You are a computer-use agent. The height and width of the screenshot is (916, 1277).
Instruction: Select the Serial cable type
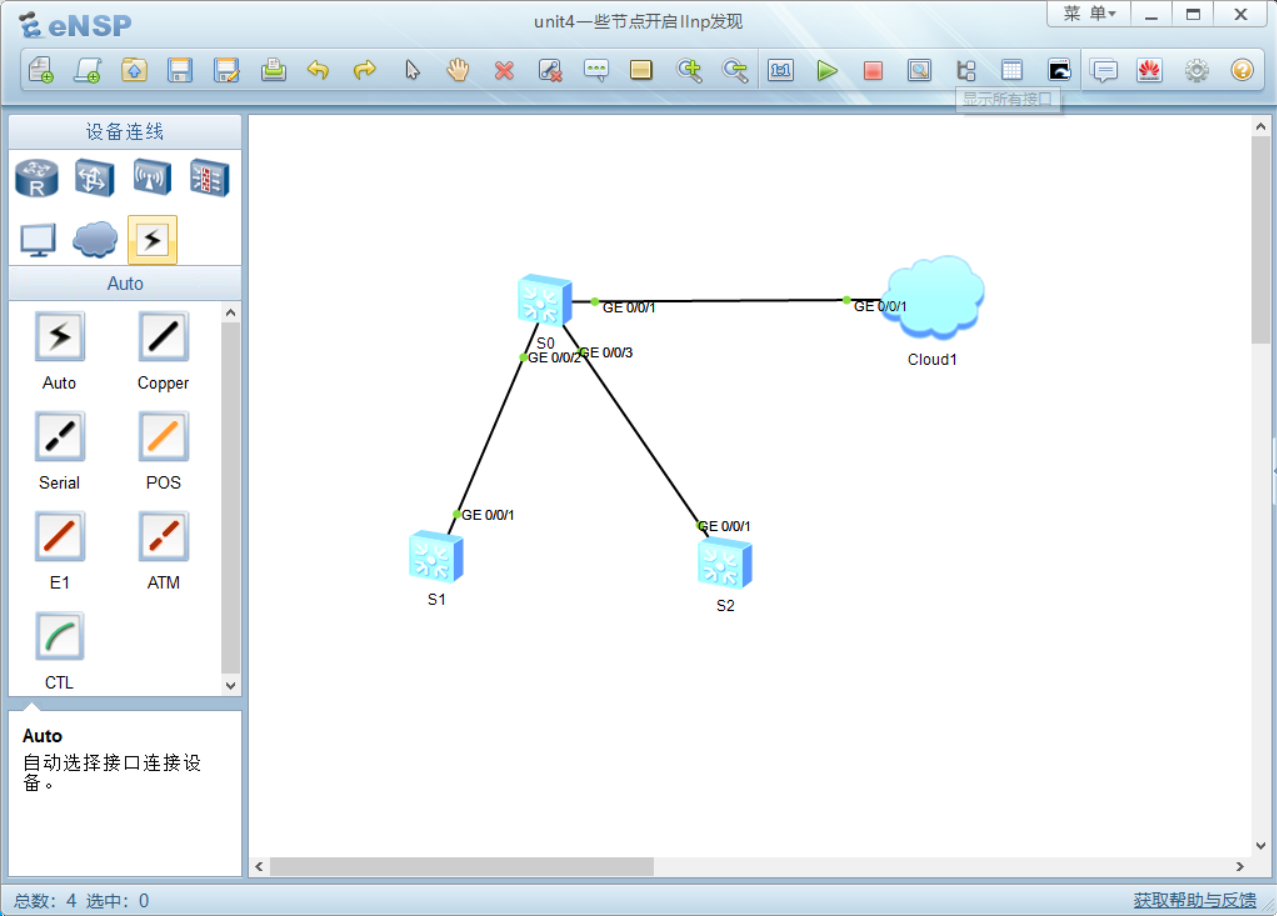coord(60,437)
